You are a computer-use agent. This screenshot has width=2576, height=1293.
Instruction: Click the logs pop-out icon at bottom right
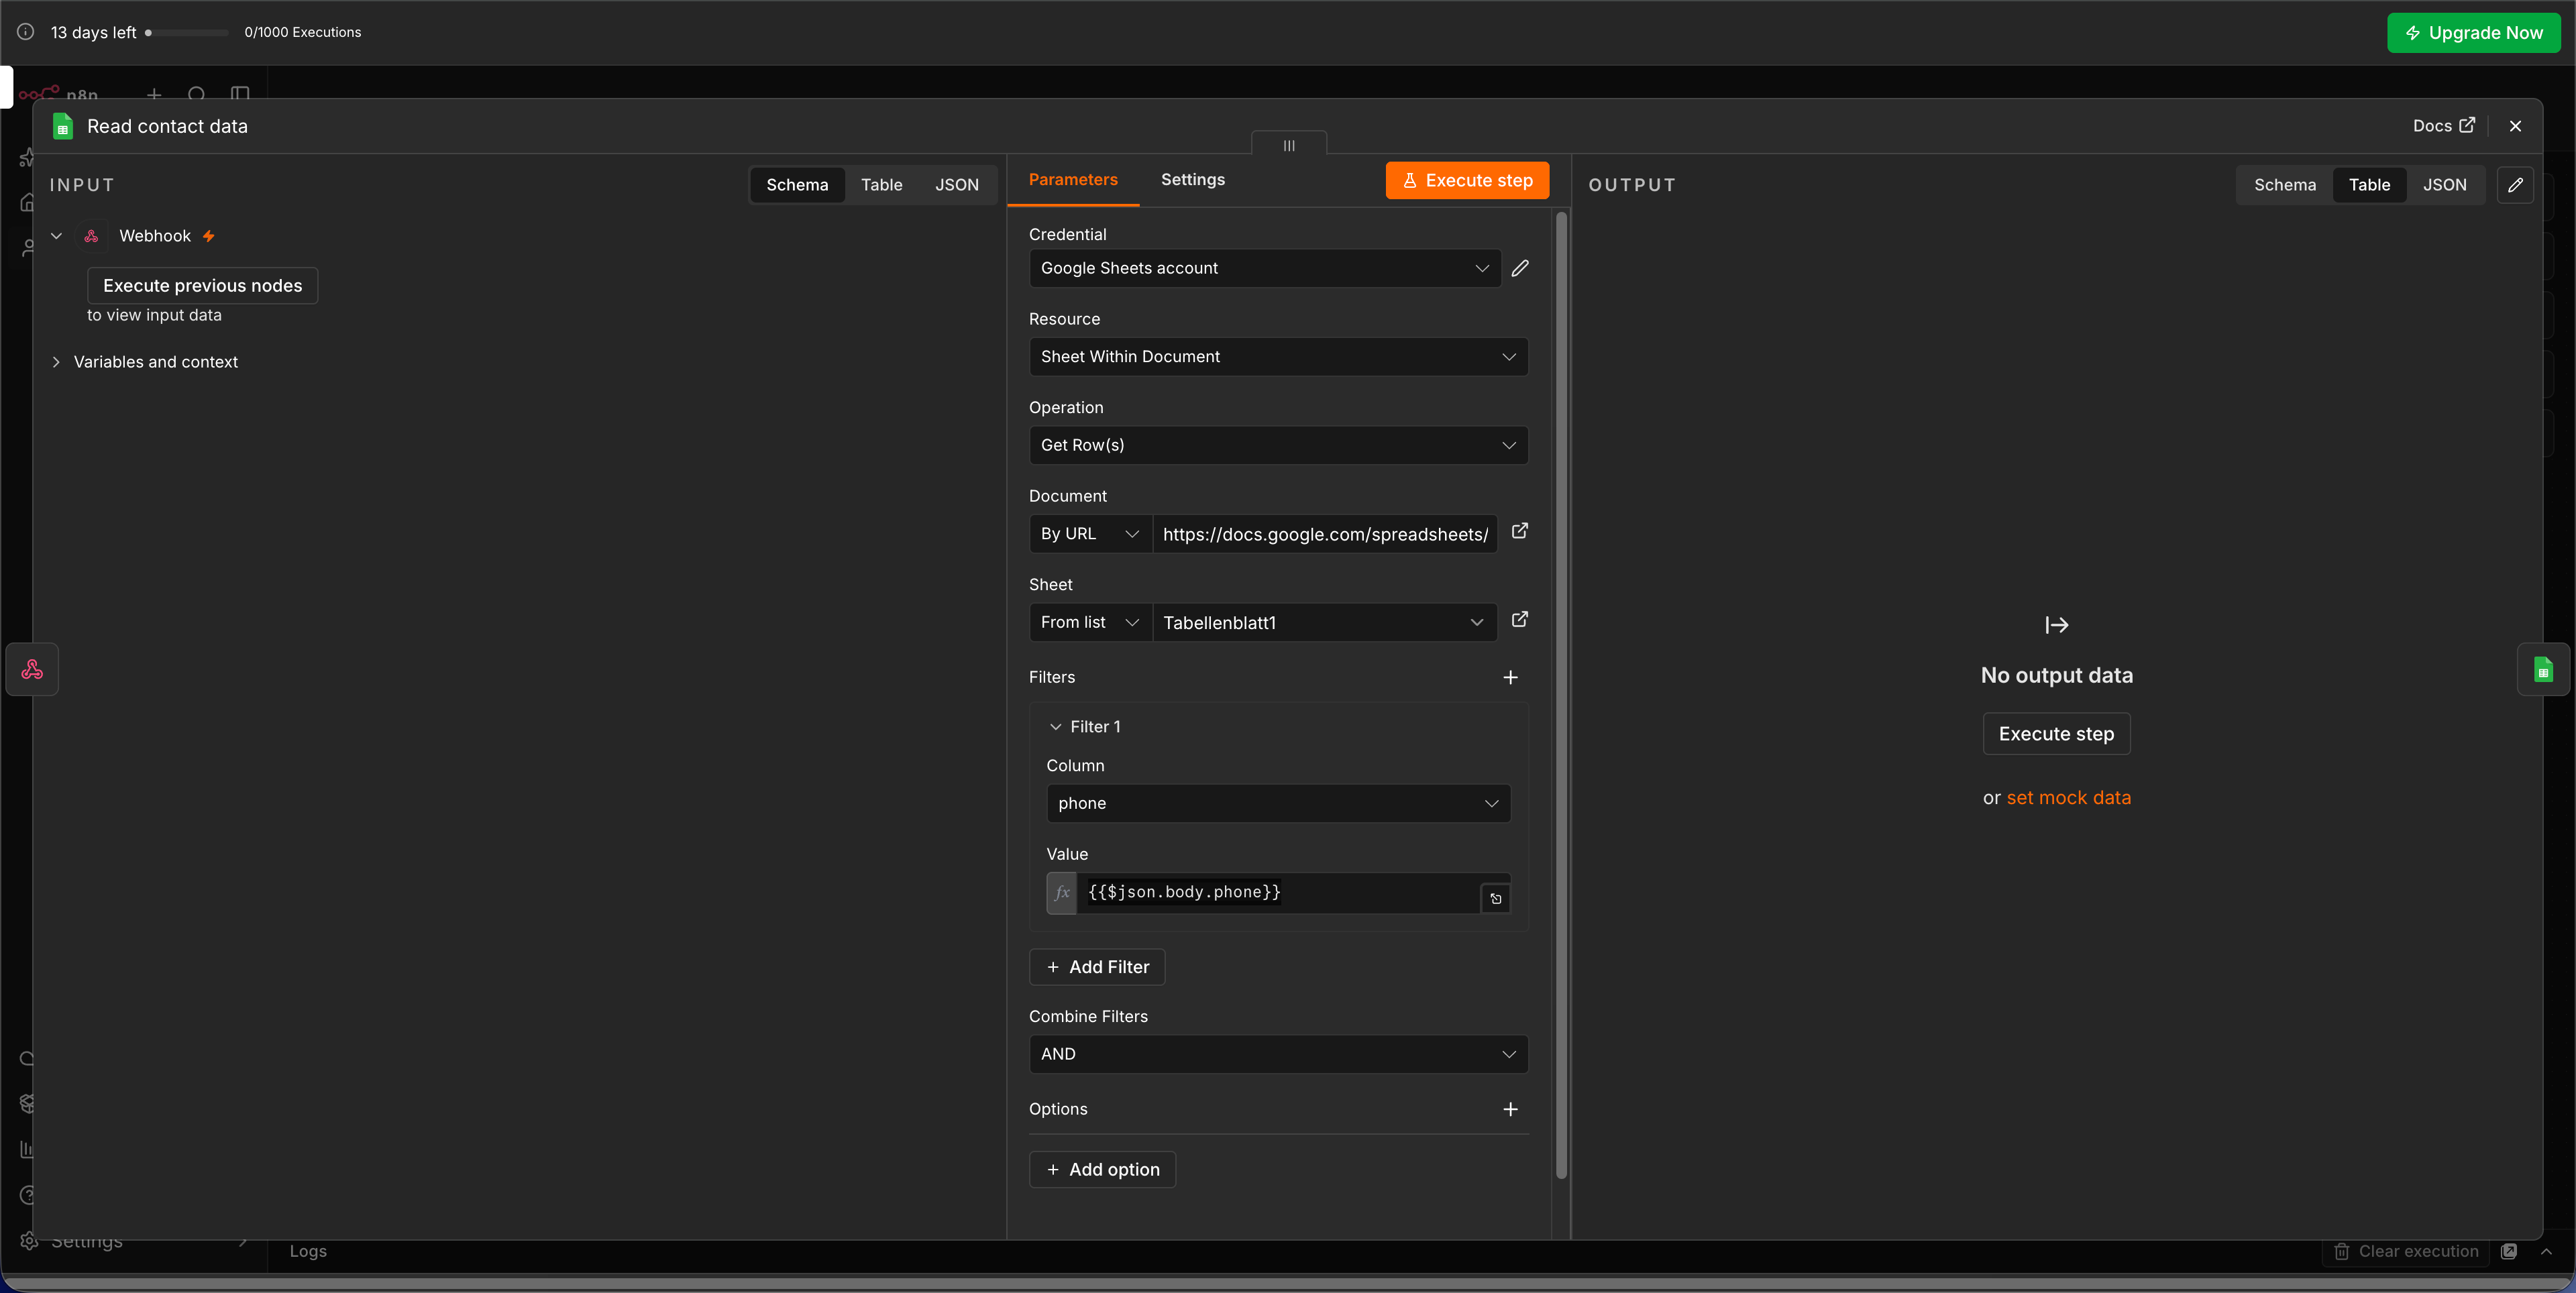[2508, 1251]
